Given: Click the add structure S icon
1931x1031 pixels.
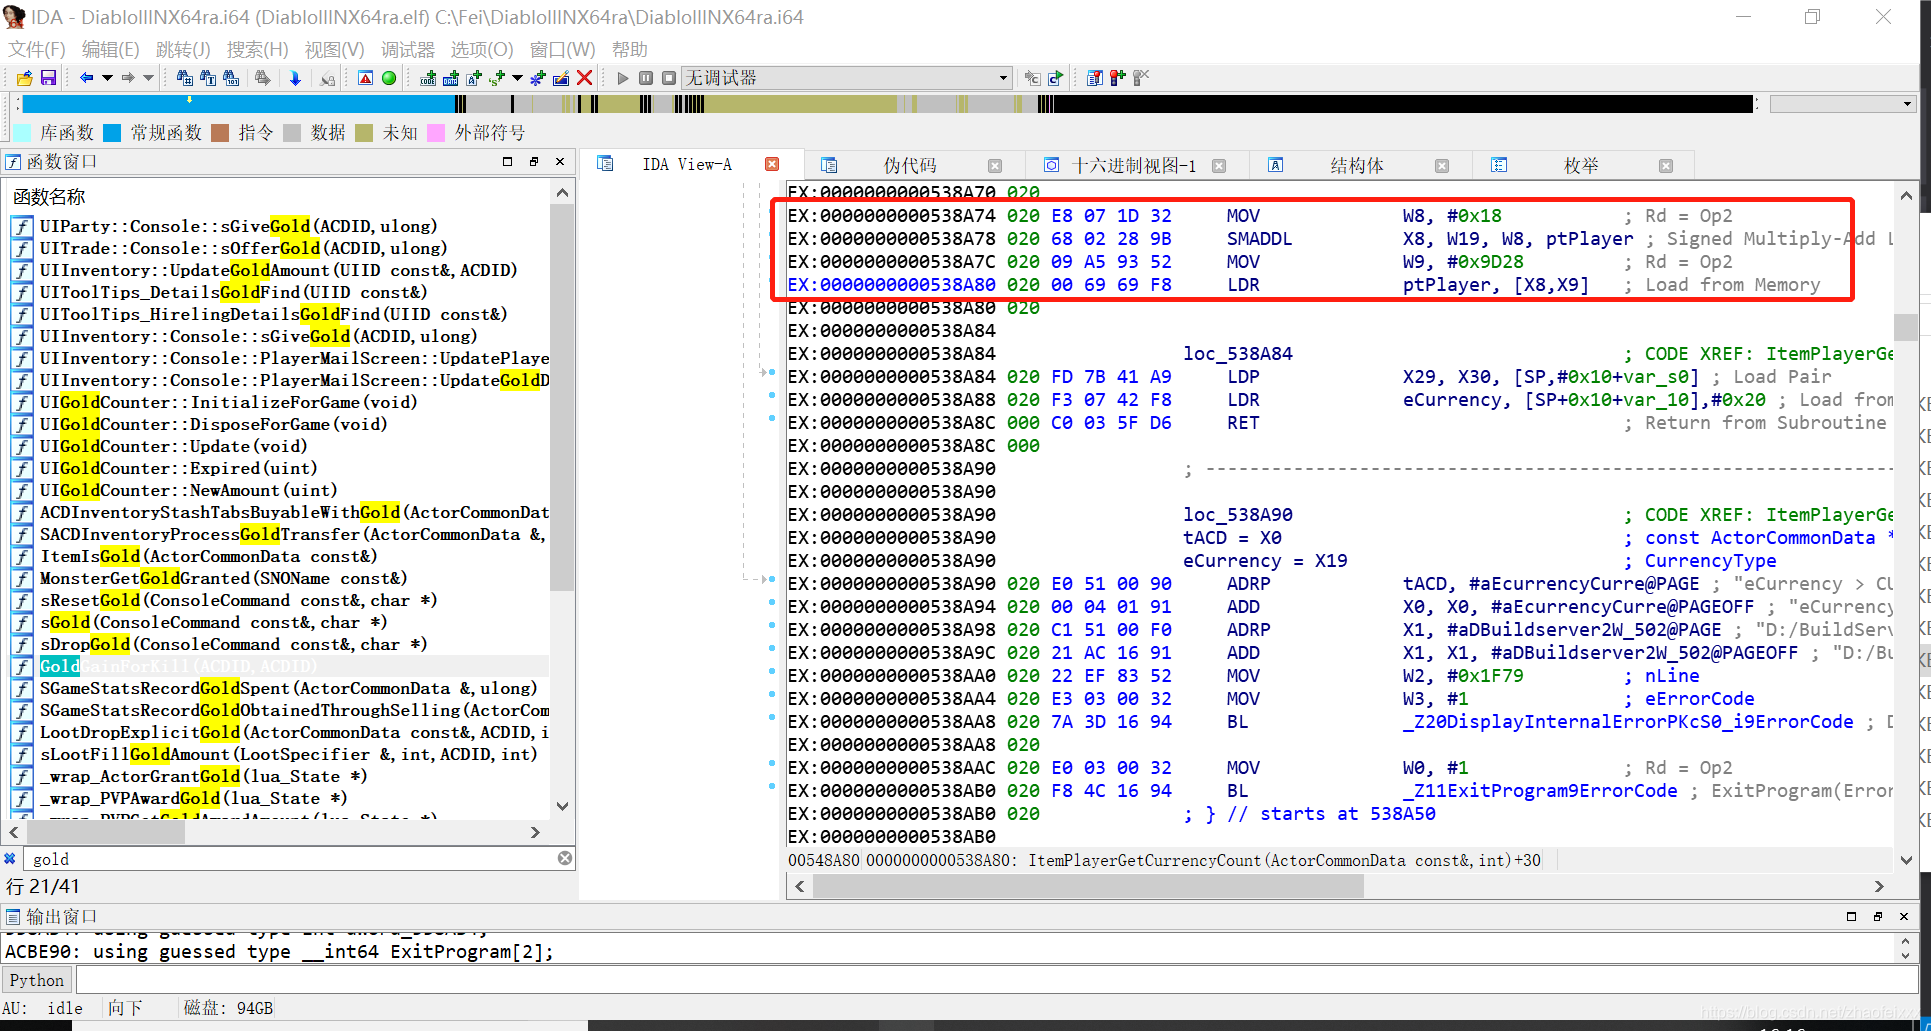Looking at the screenshot, I should 497,78.
